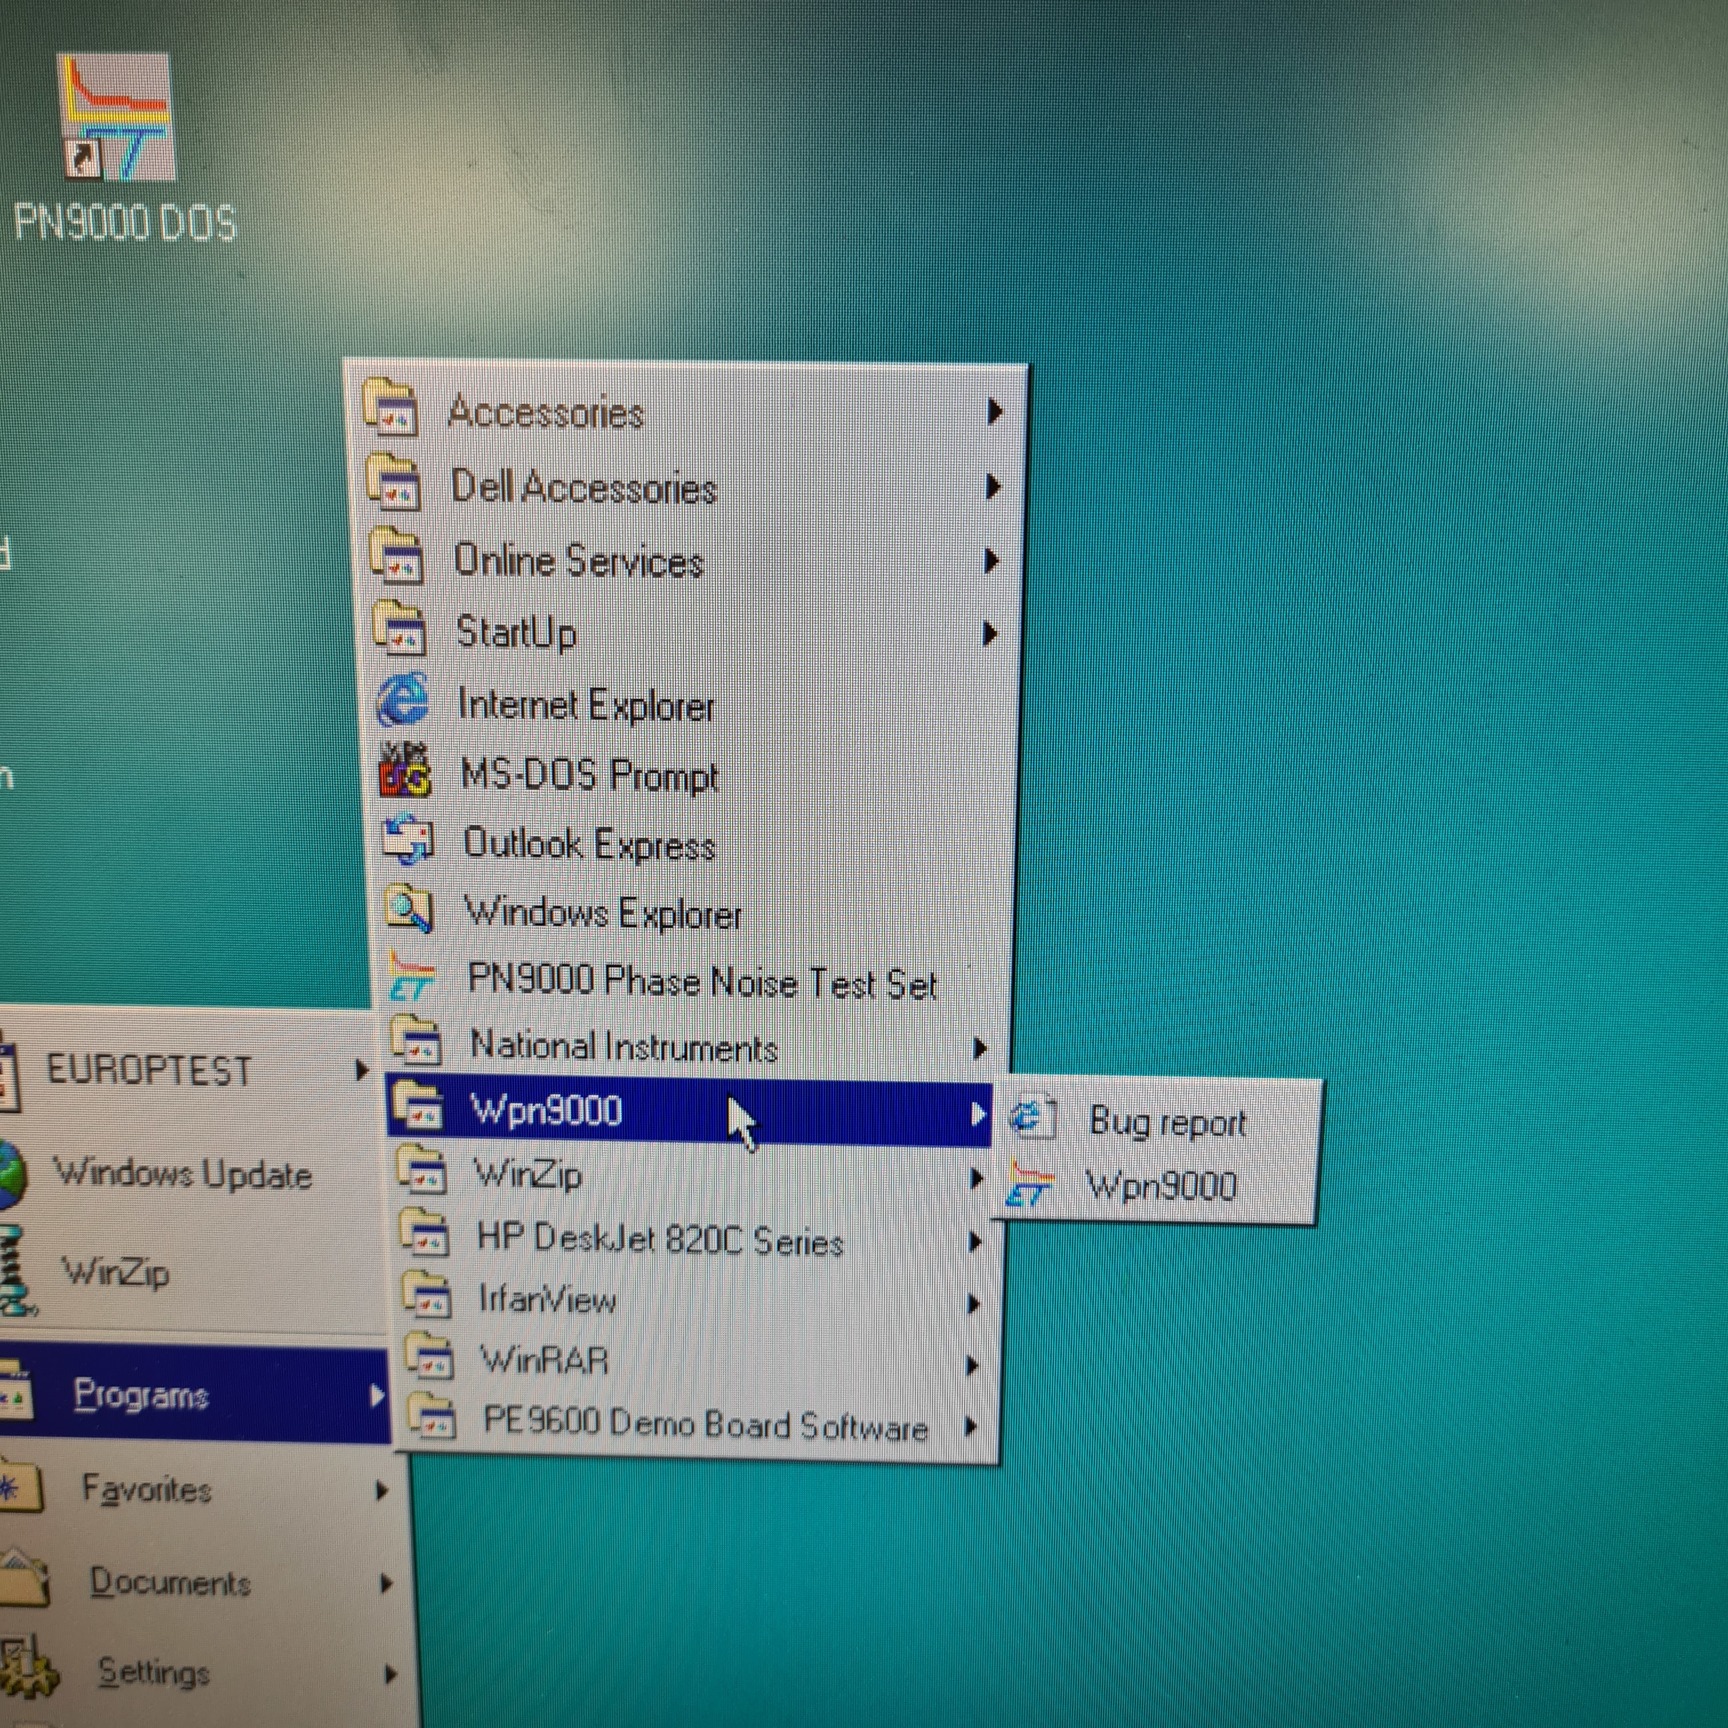This screenshot has height=1728, width=1728.
Task: Expand the Accessories submenu arrow
Action: [x=994, y=411]
